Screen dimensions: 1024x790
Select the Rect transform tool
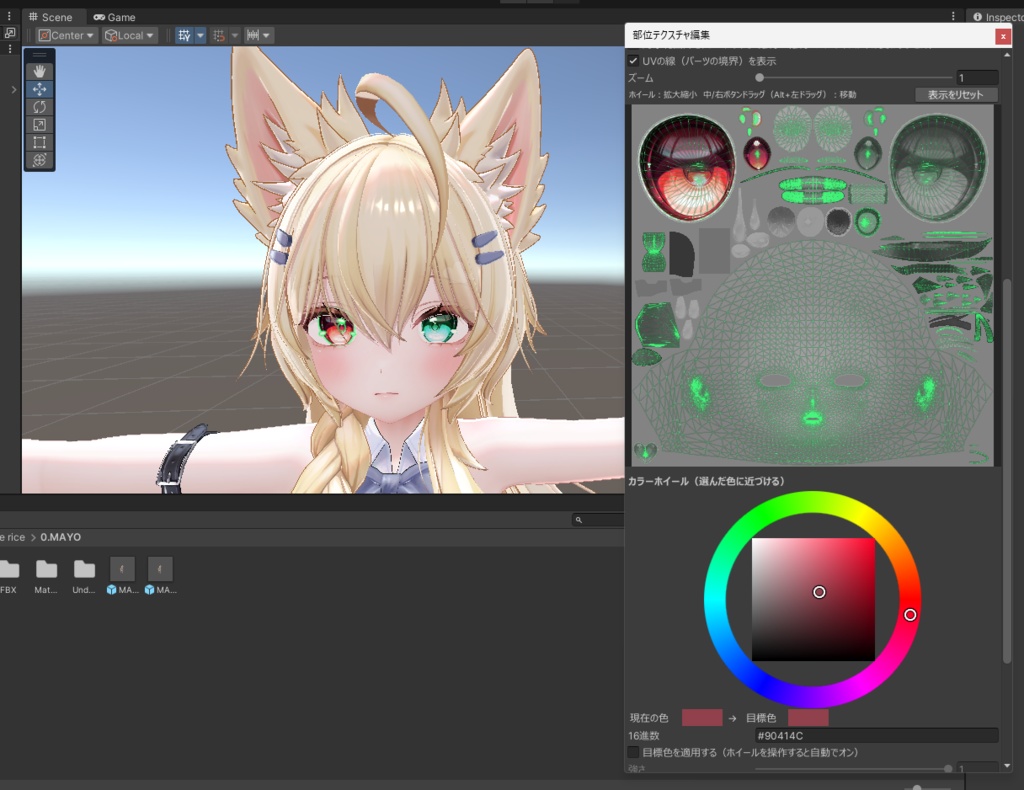point(39,142)
